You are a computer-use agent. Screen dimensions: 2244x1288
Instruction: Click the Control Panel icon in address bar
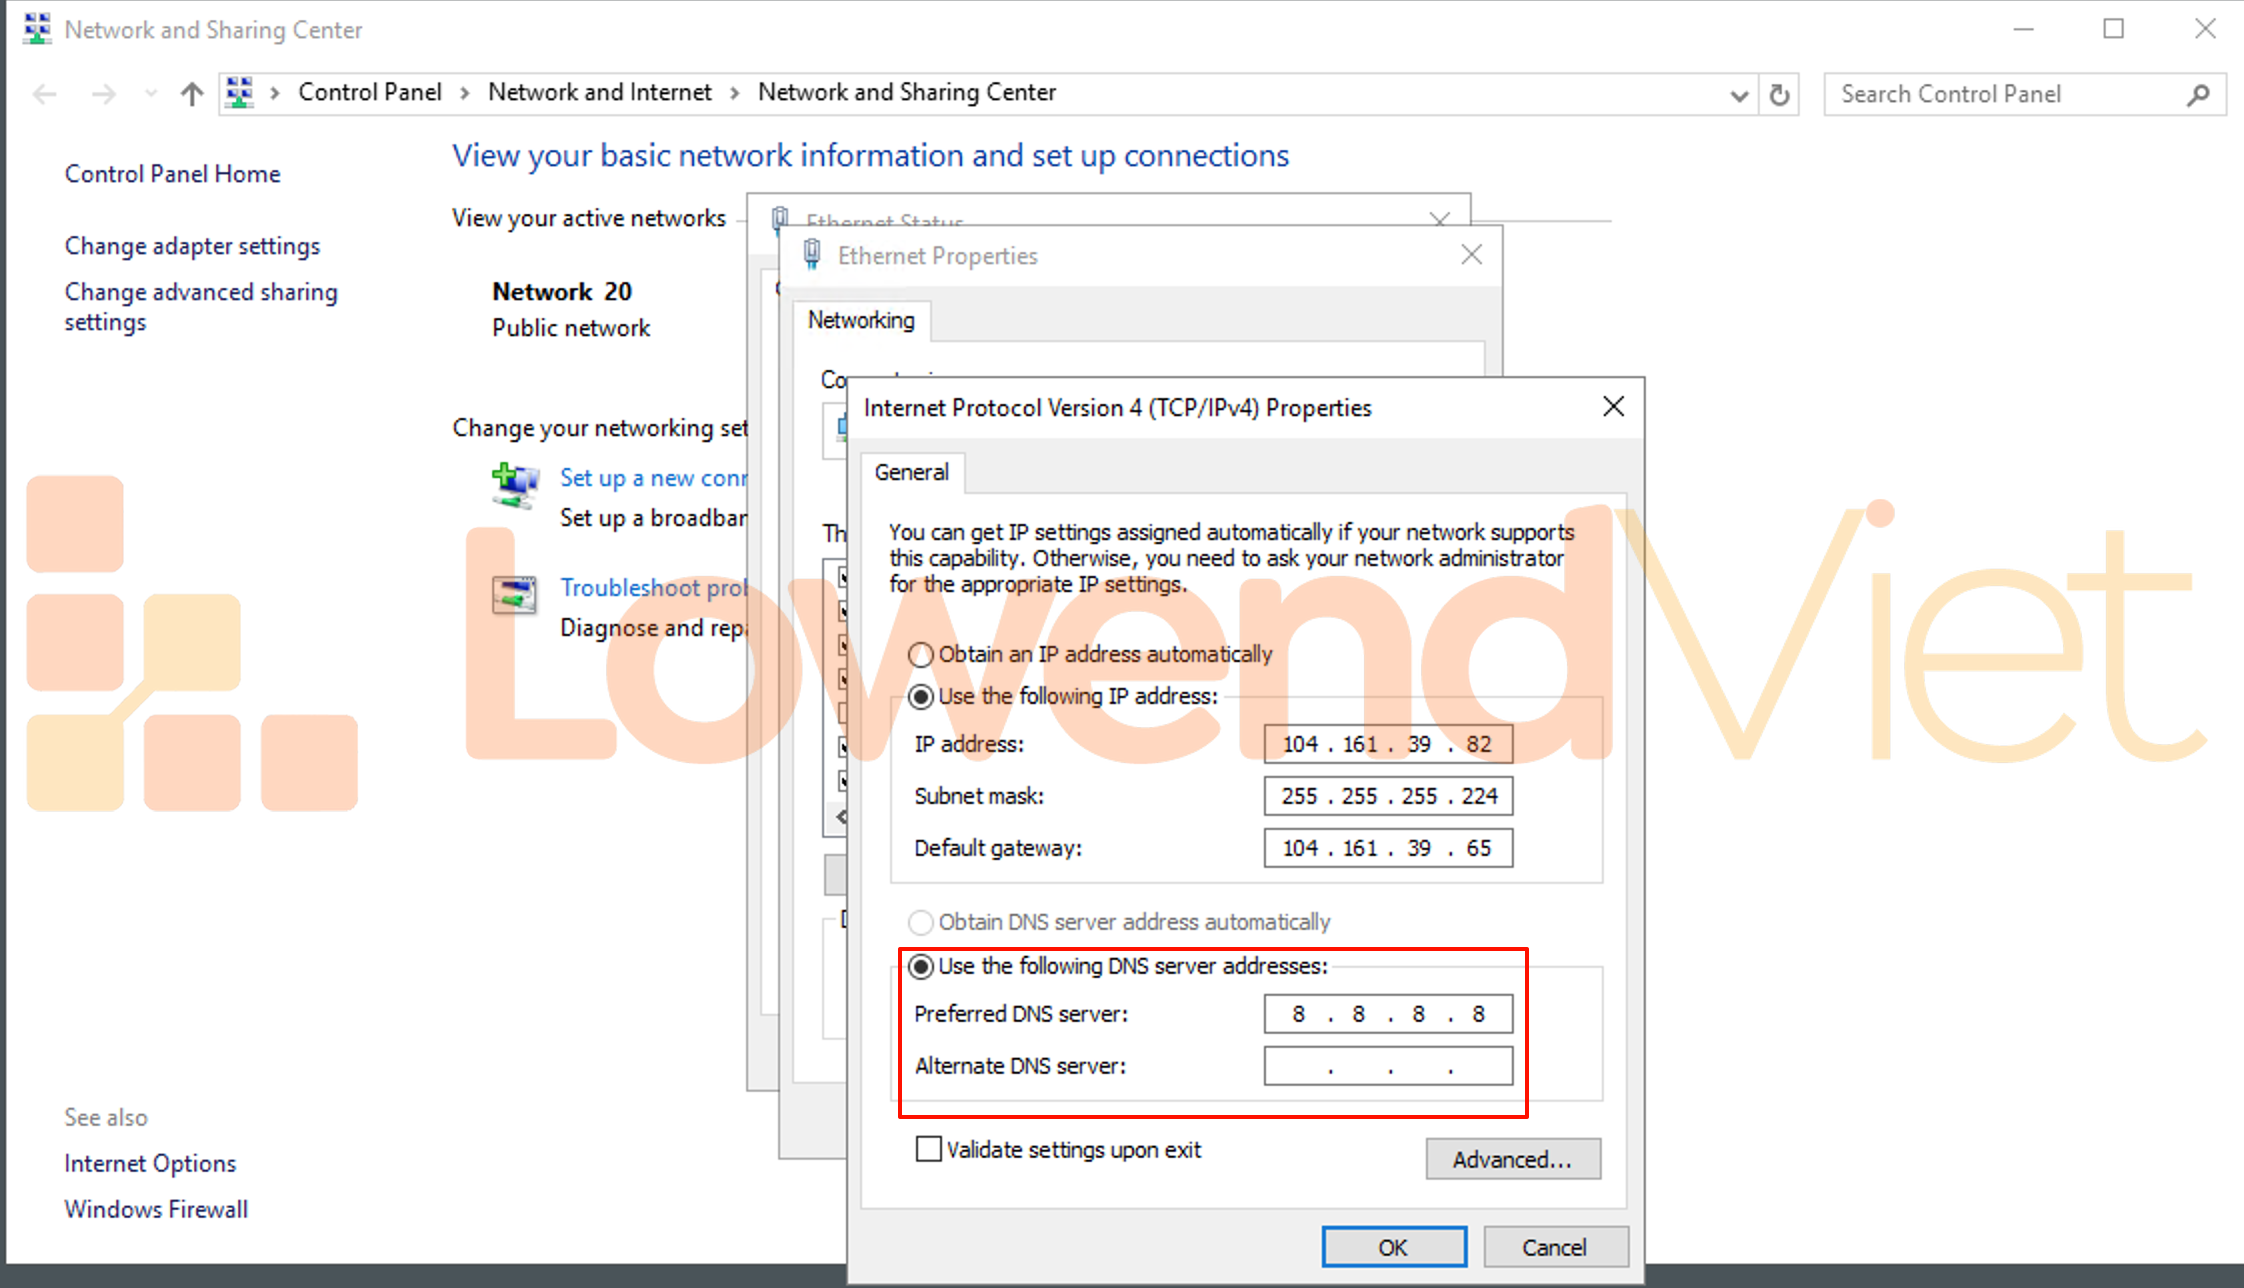240,93
